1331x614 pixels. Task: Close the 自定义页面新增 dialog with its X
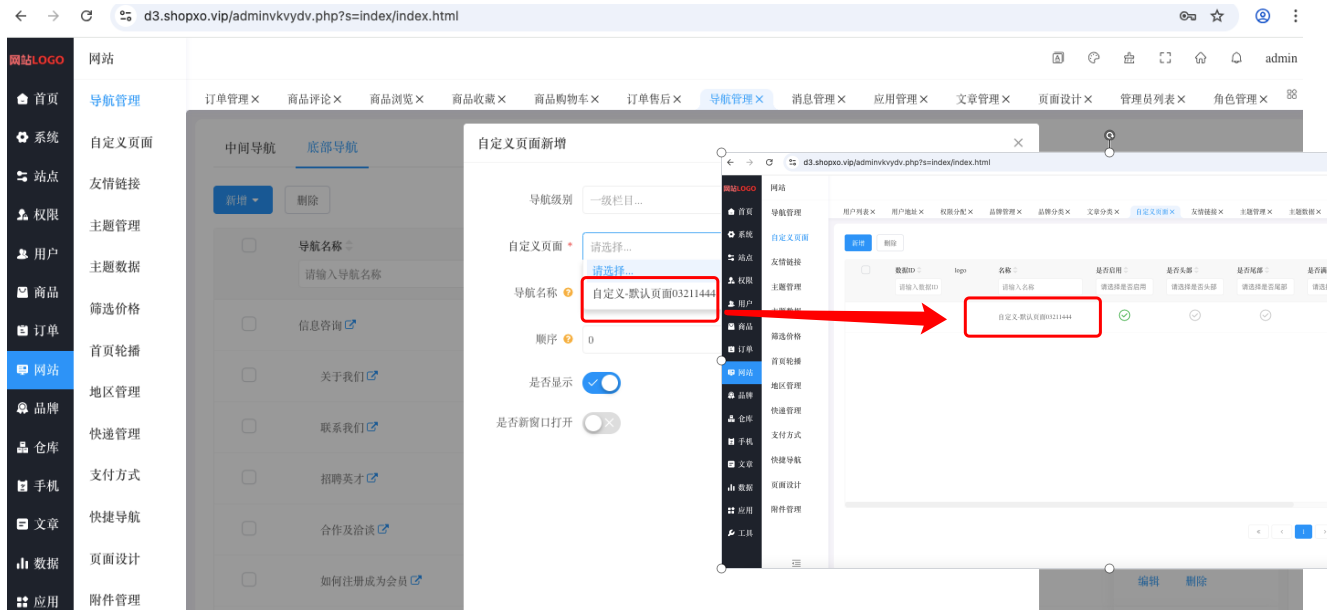(1018, 144)
